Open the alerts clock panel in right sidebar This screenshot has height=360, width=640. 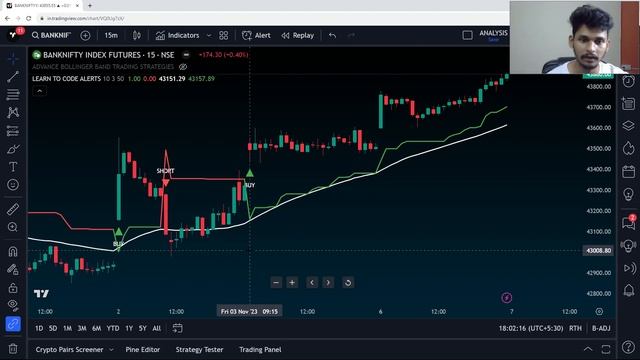(629, 81)
